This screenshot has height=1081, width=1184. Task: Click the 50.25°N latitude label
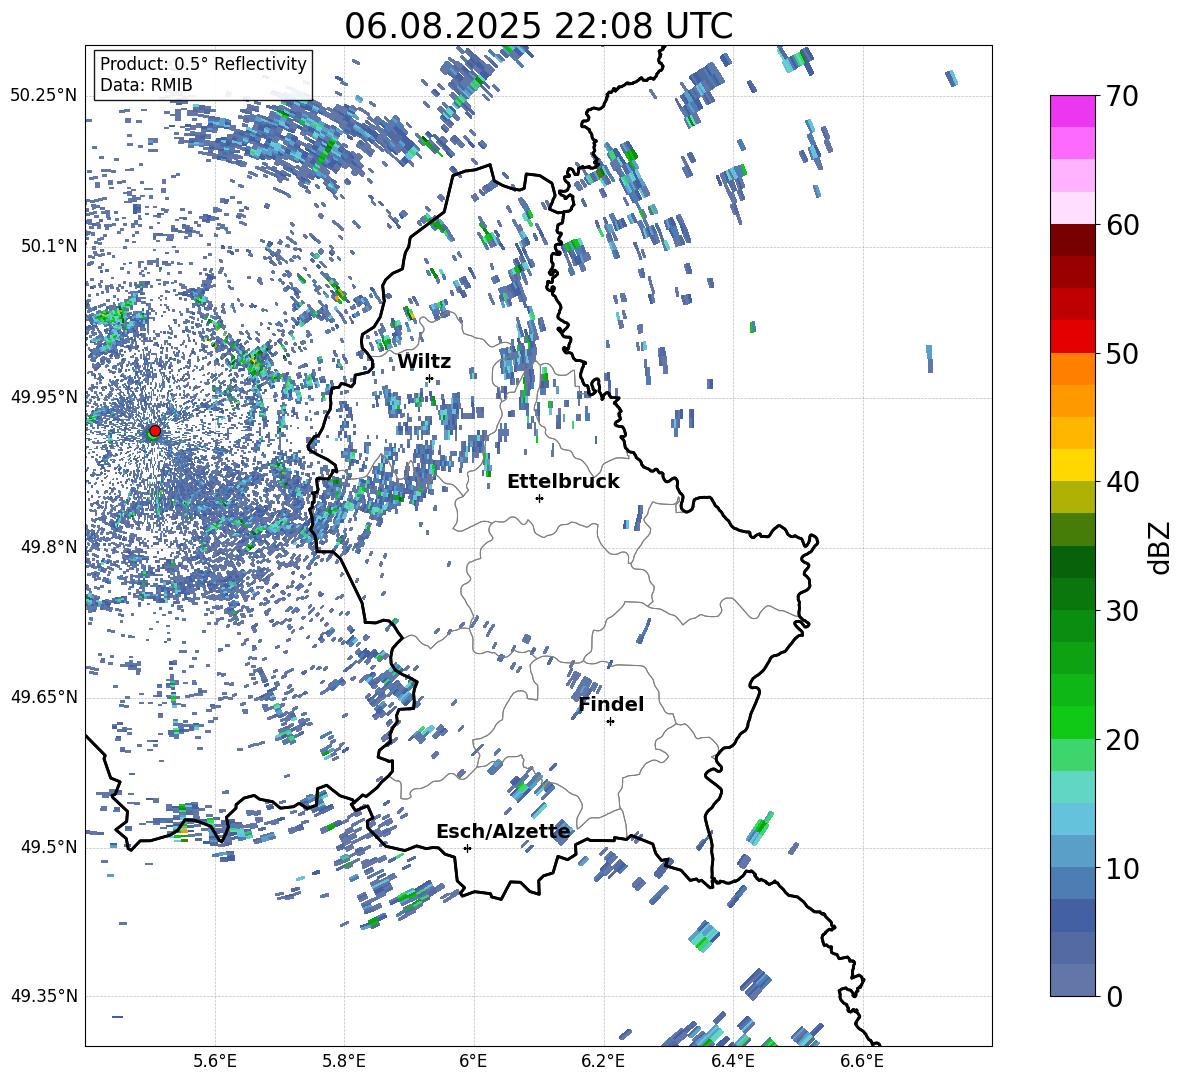tap(44, 96)
